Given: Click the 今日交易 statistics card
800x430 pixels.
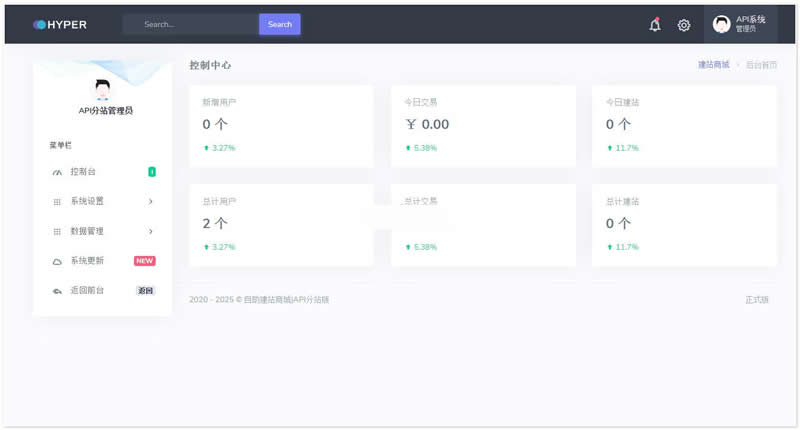Looking at the screenshot, I should pyautogui.click(x=482, y=125).
